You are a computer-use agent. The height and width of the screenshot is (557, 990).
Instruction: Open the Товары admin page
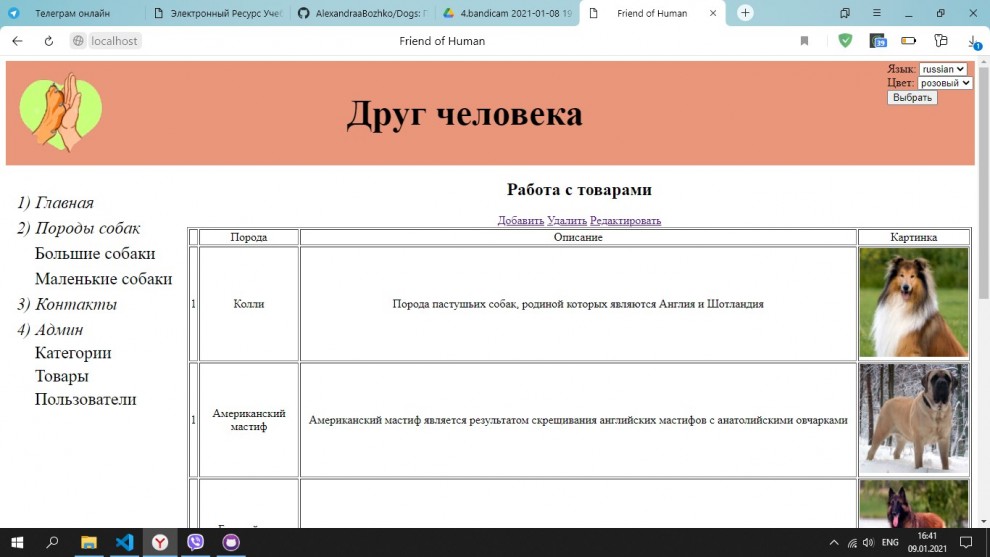point(61,376)
